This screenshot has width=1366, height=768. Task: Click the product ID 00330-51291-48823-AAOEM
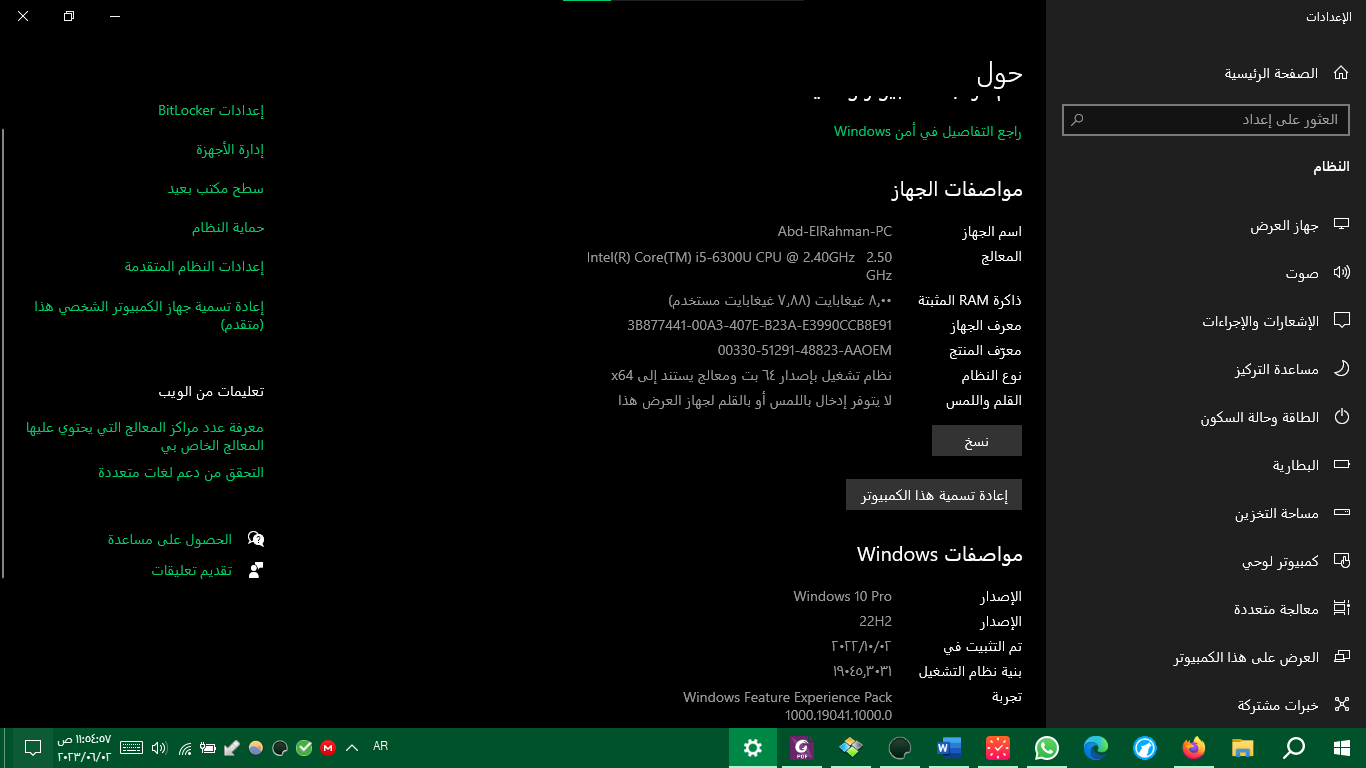coord(805,350)
